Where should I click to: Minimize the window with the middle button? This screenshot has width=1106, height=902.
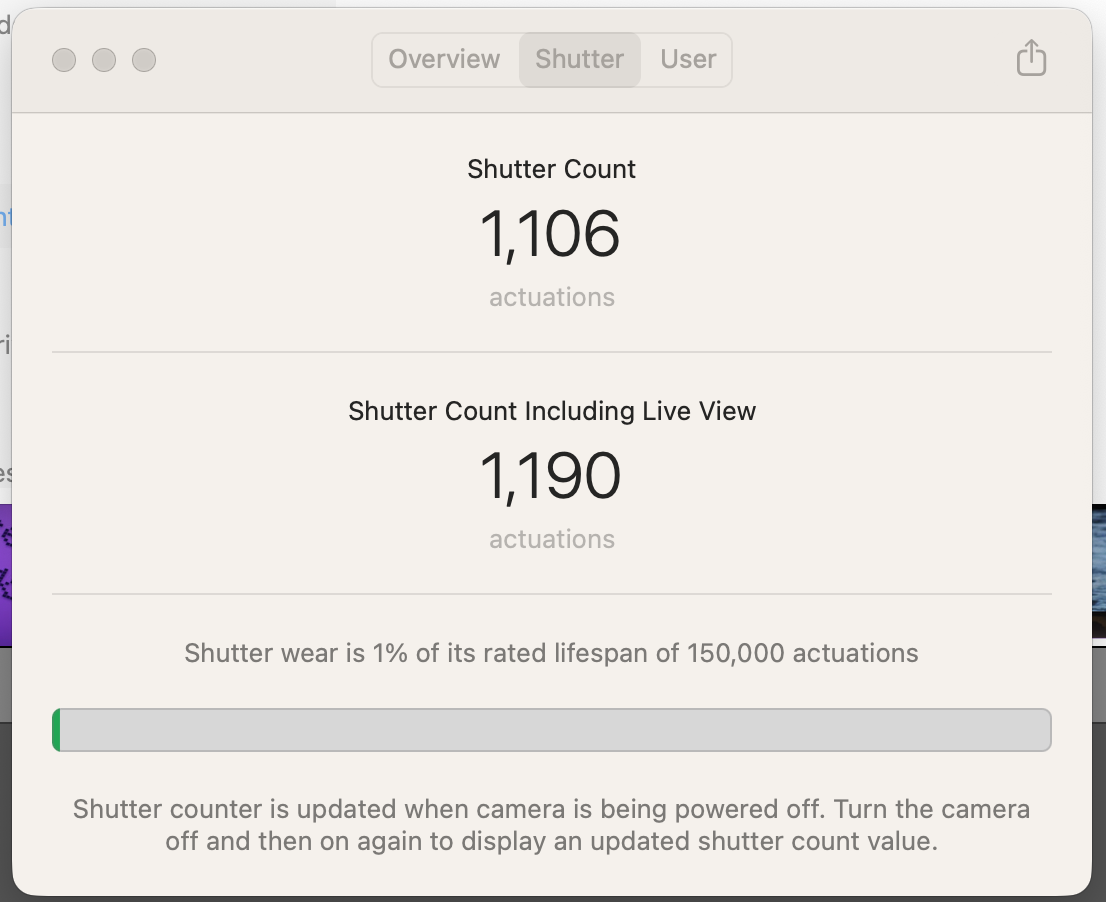(x=104, y=60)
